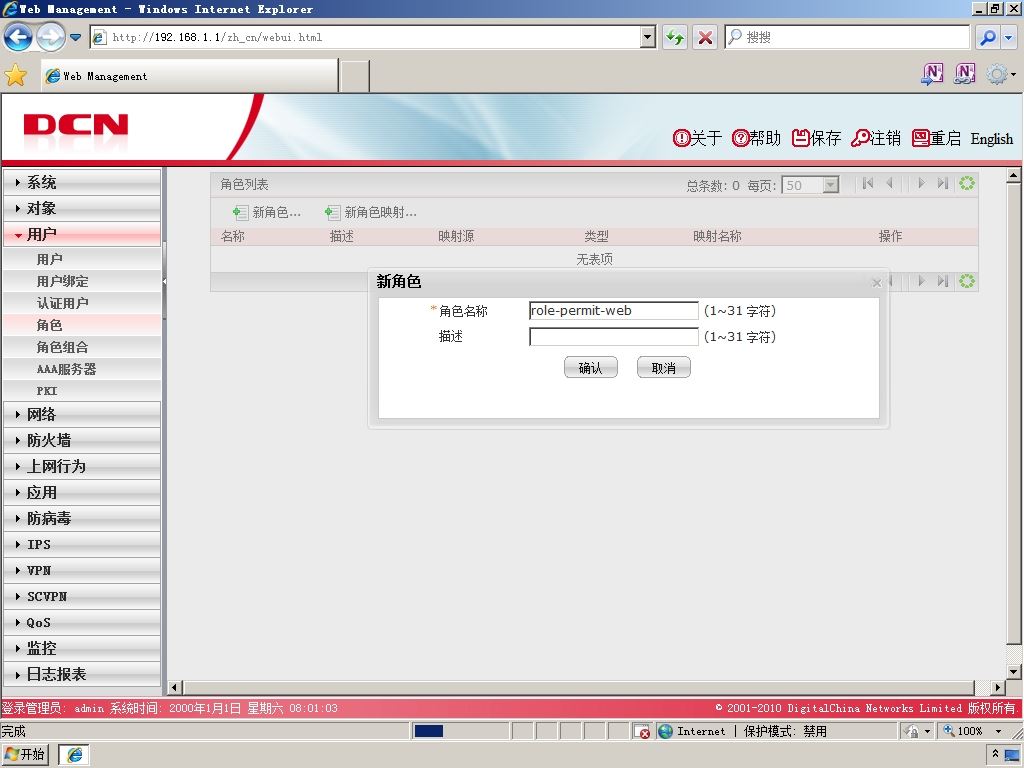Screen dimensions: 1024x768
Task: Switch language to English
Action: click(991, 138)
